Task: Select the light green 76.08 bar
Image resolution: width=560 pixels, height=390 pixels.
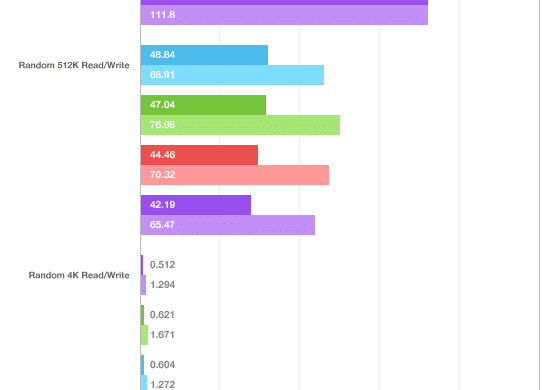Action: [240, 125]
